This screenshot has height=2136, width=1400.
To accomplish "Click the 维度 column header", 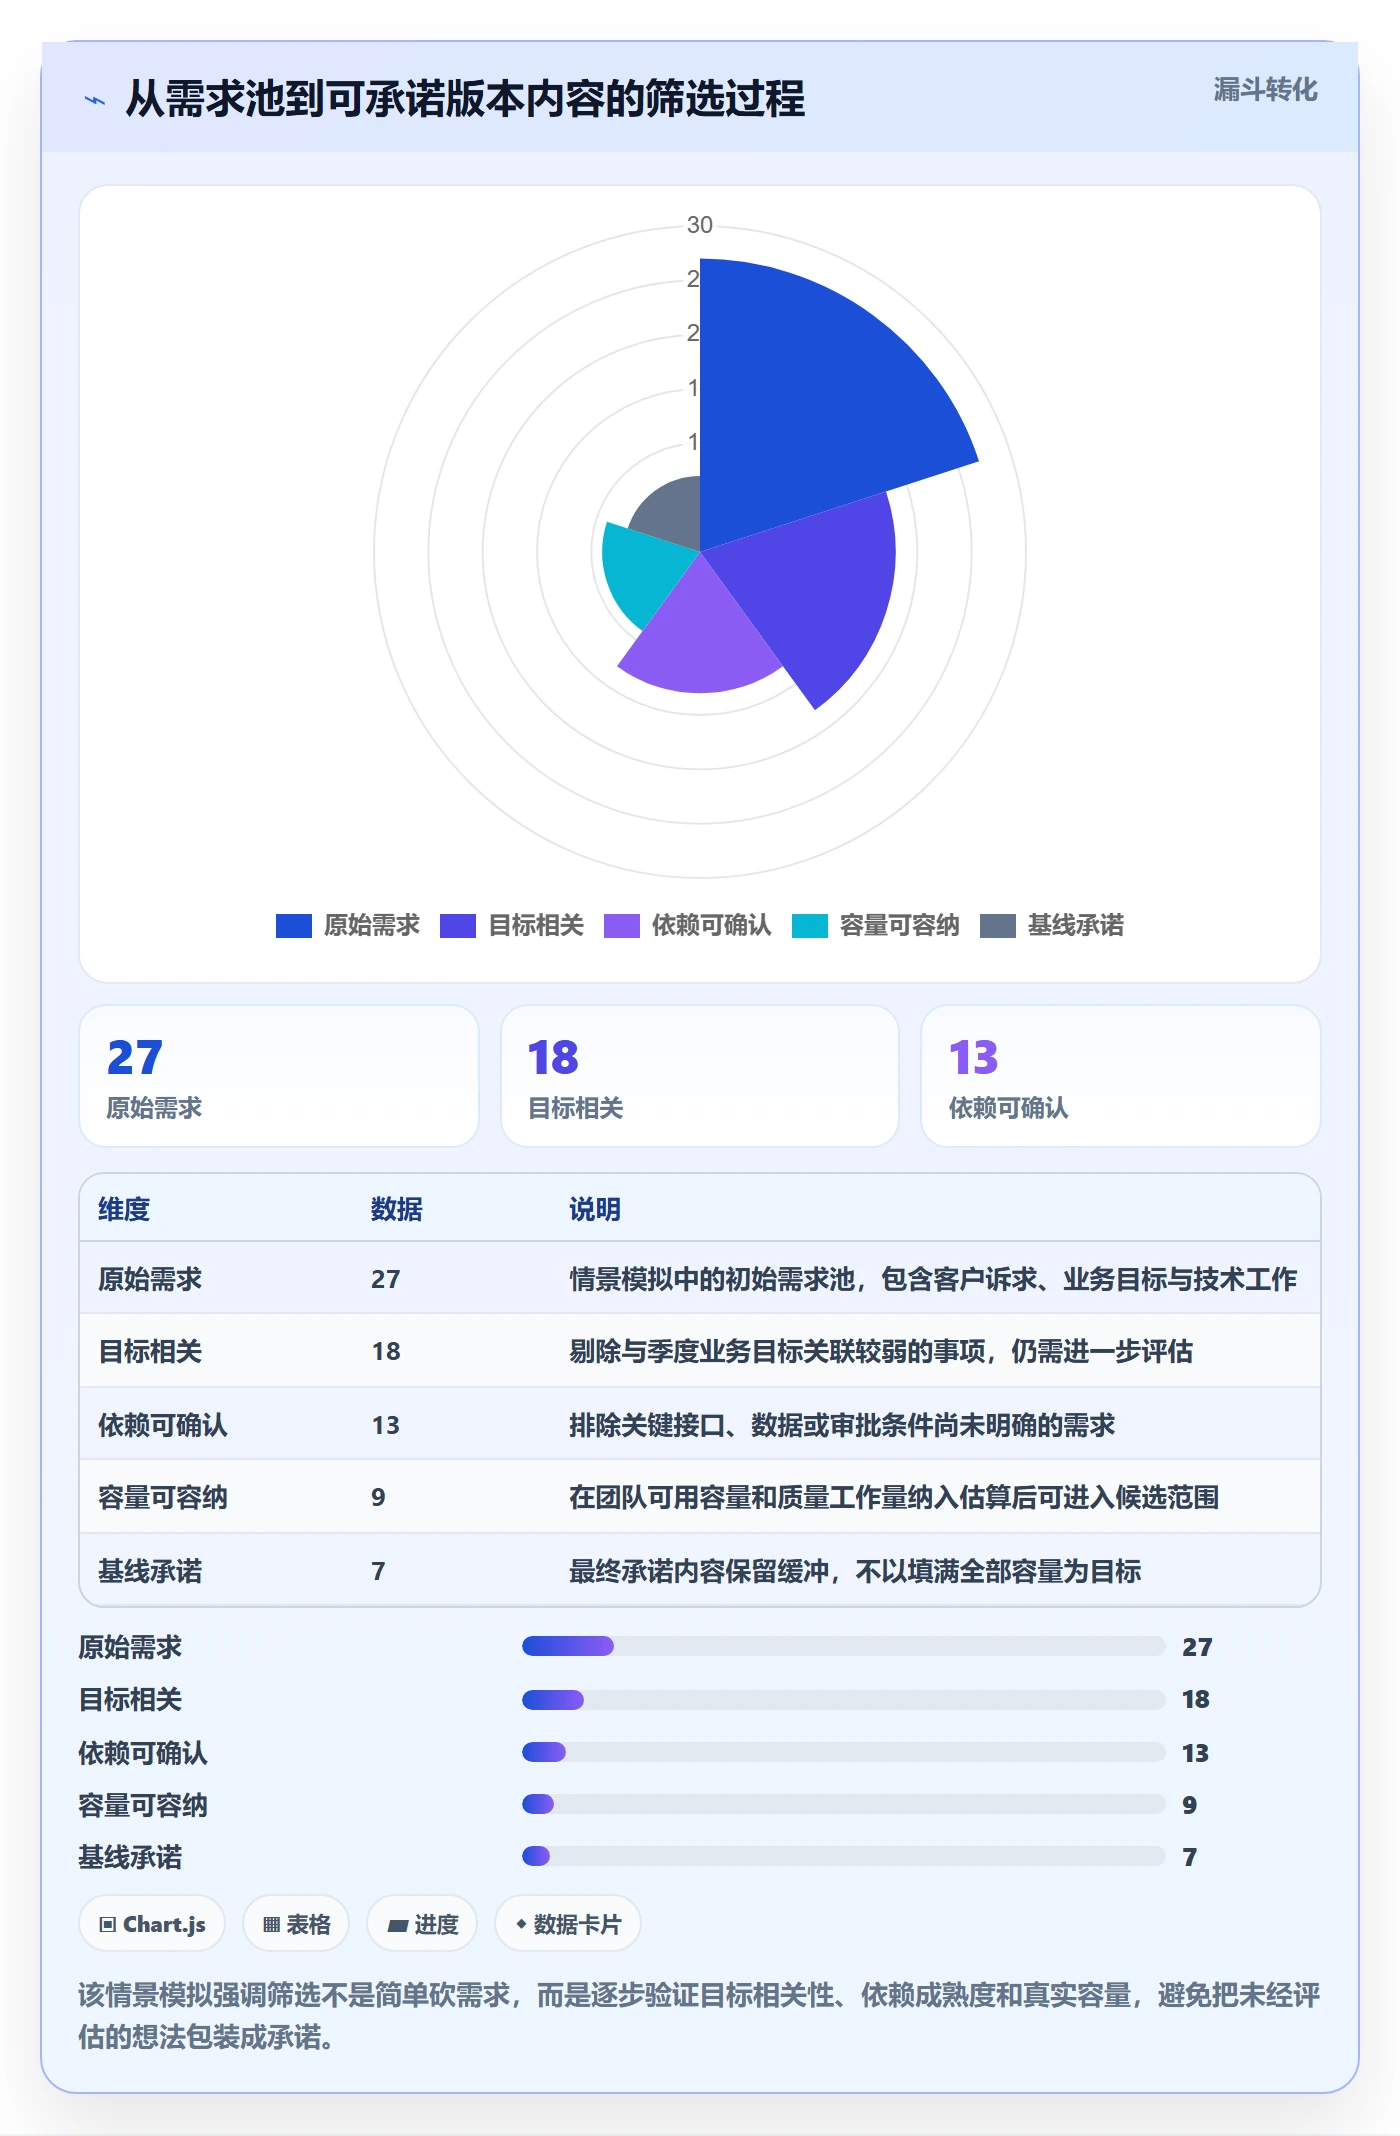I will coord(124,1209).
